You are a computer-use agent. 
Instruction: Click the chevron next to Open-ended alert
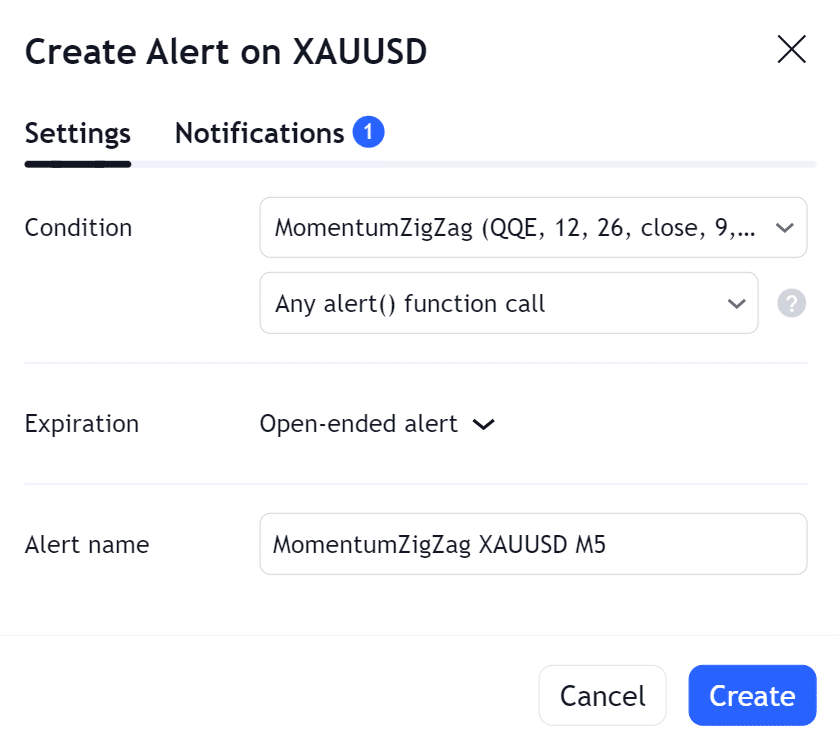point(484,425)
